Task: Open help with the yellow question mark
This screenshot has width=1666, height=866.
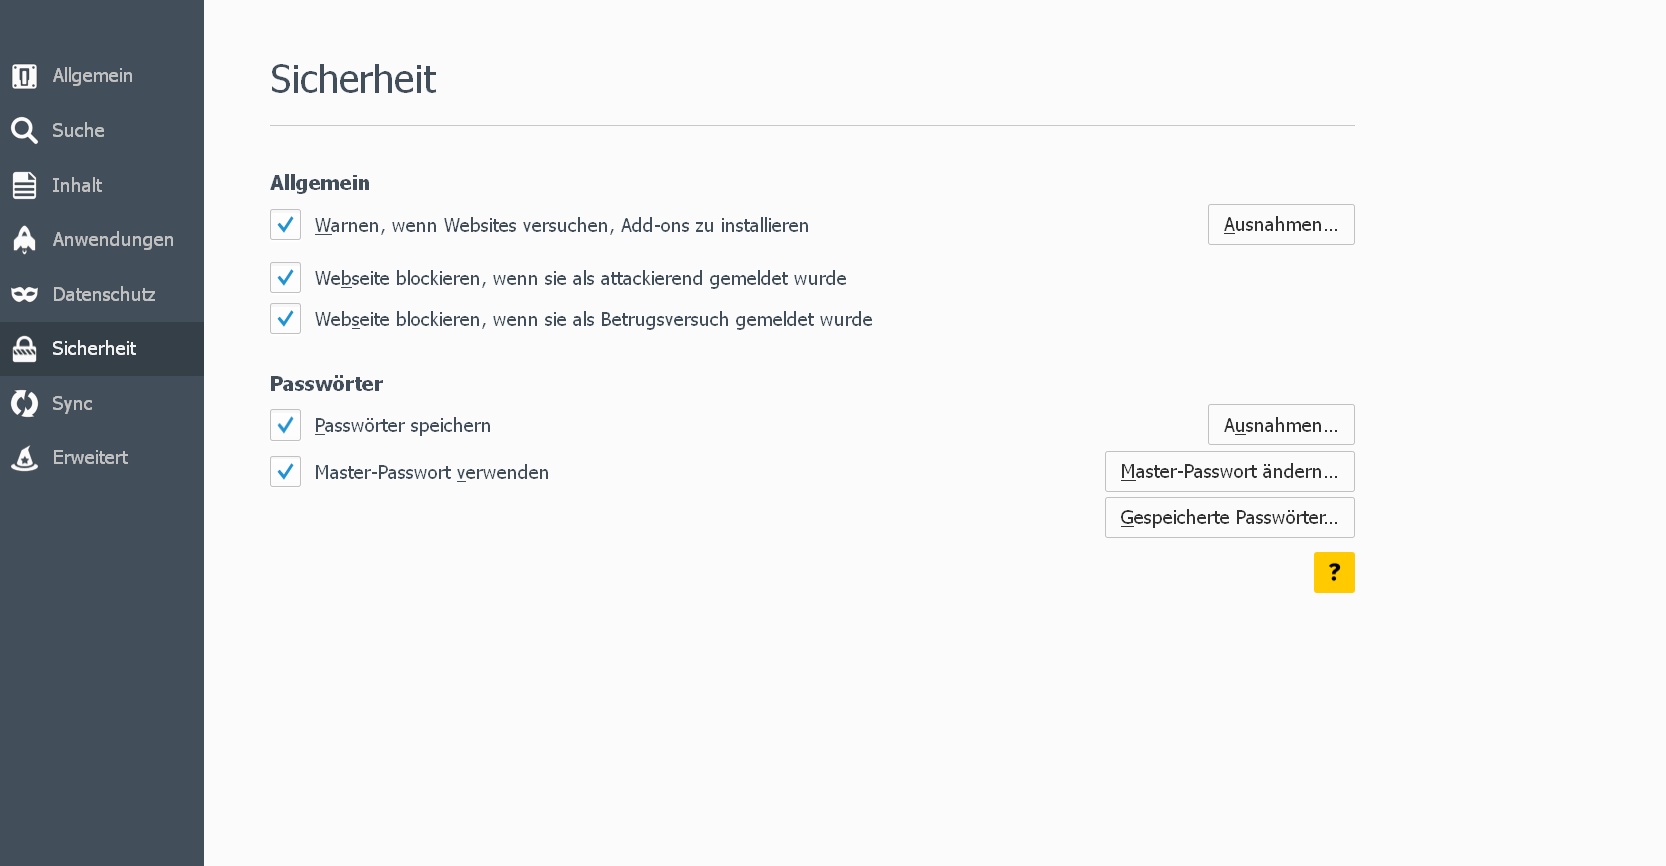Action: coord(1334,573)
